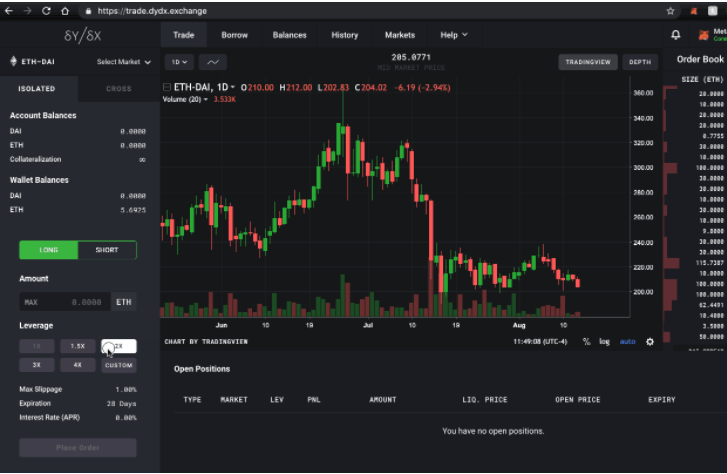The image size is (727, 474).
Task: Bookmark this page with the star icon
Action: tap(670, 10)
